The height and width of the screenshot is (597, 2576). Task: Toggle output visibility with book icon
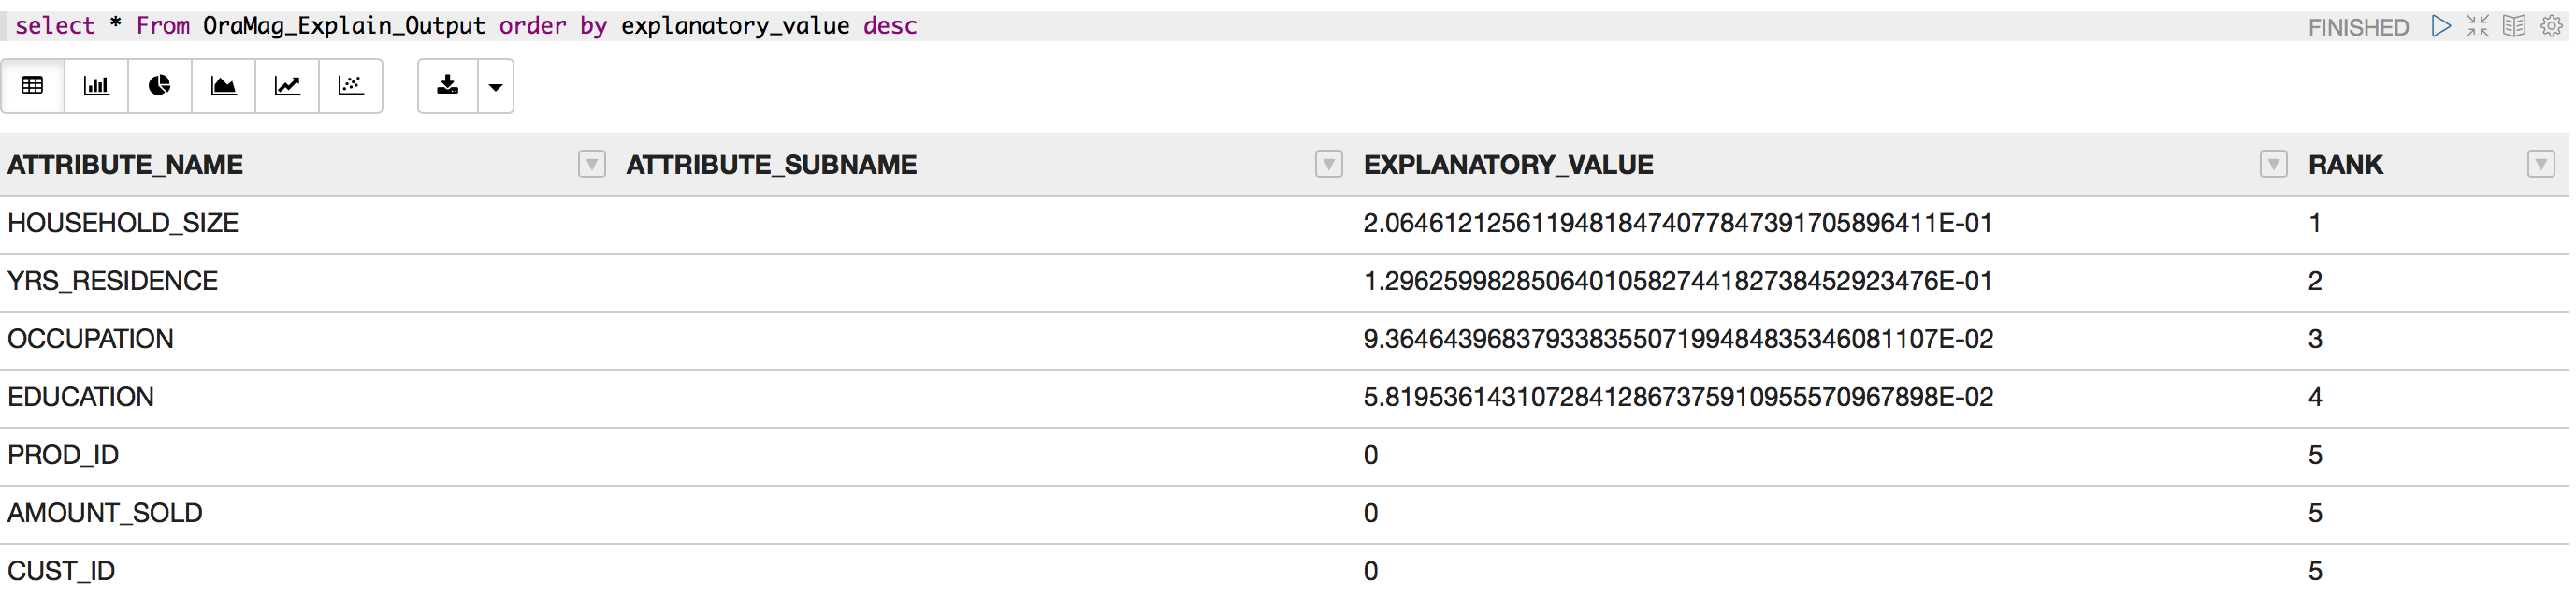tap(2514, 26)
